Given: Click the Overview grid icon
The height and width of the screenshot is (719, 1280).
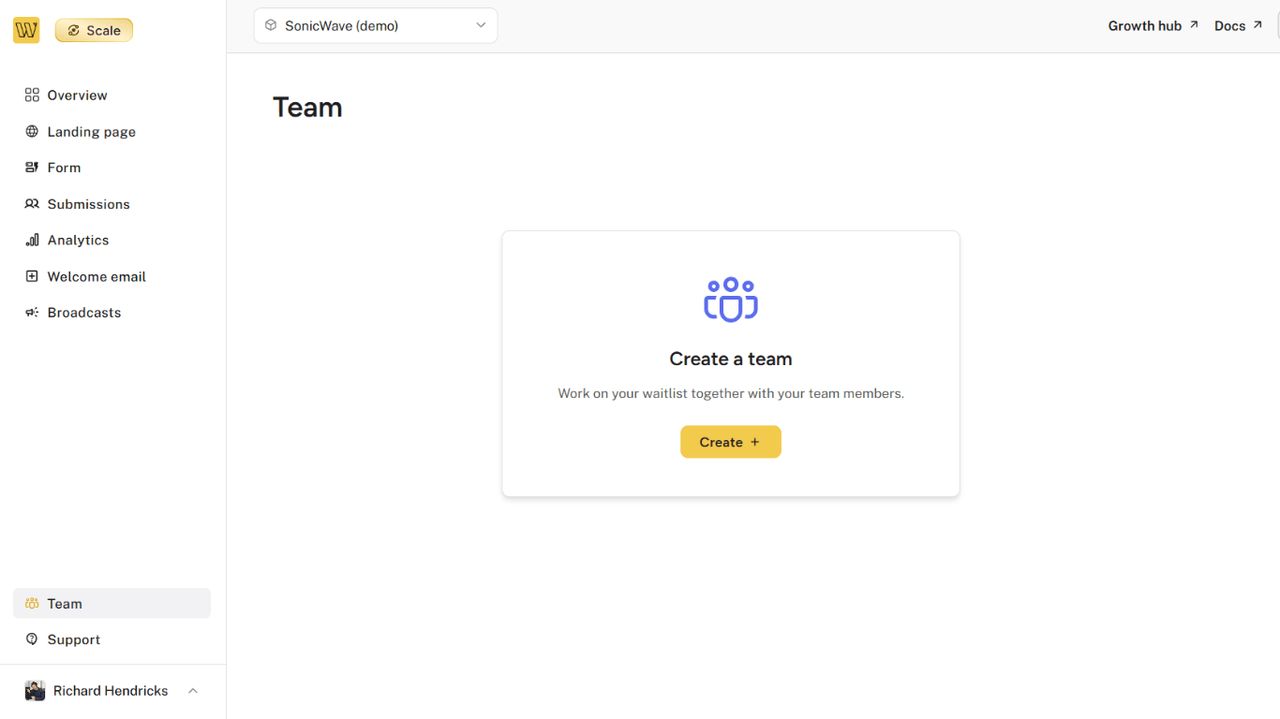Looking at the screenshot, I should [x=31, y=94].
